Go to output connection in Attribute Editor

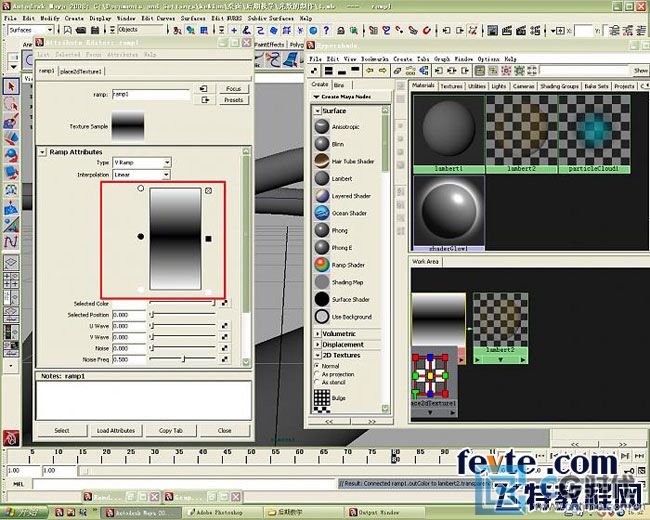coord(204,100)
